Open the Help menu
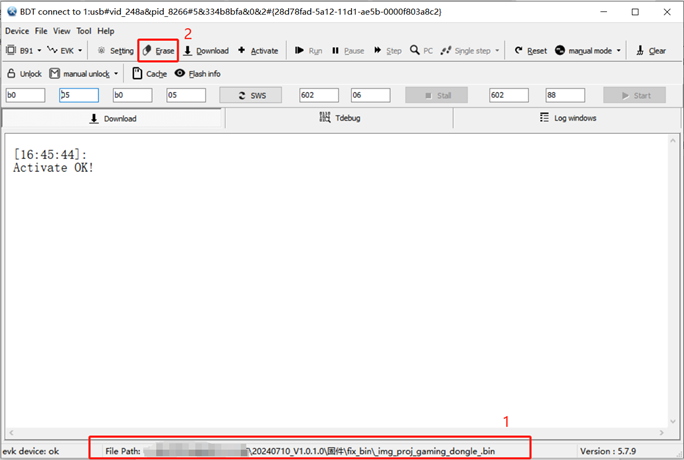The width and height of the screenshot is (684, 460). pos(106,31)
